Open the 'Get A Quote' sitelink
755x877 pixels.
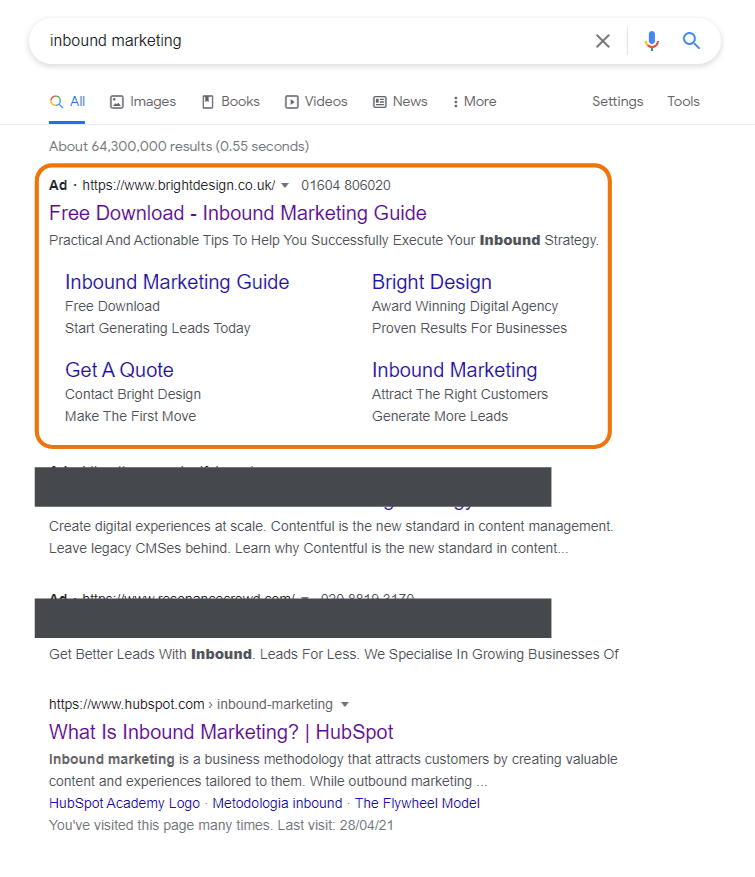tap(119, 370)
